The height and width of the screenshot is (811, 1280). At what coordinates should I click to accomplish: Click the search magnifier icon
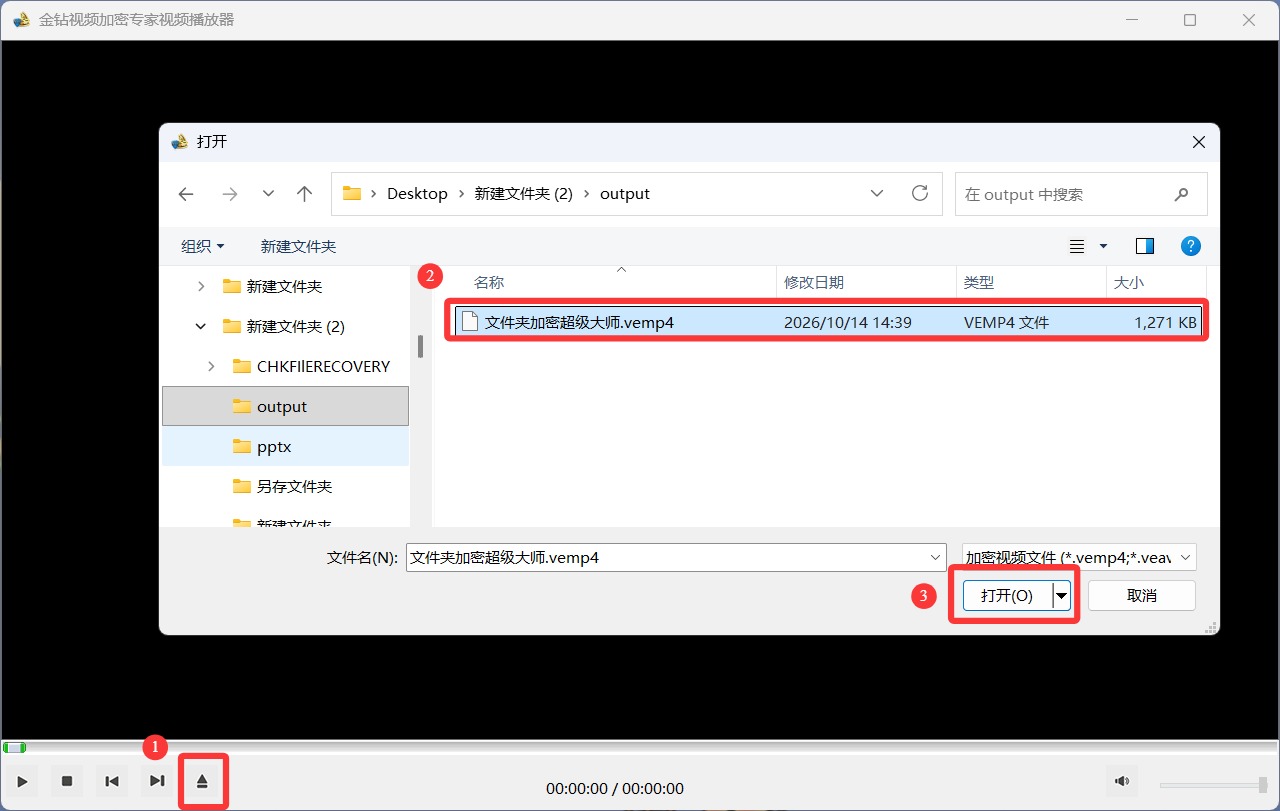(1181, 195)
